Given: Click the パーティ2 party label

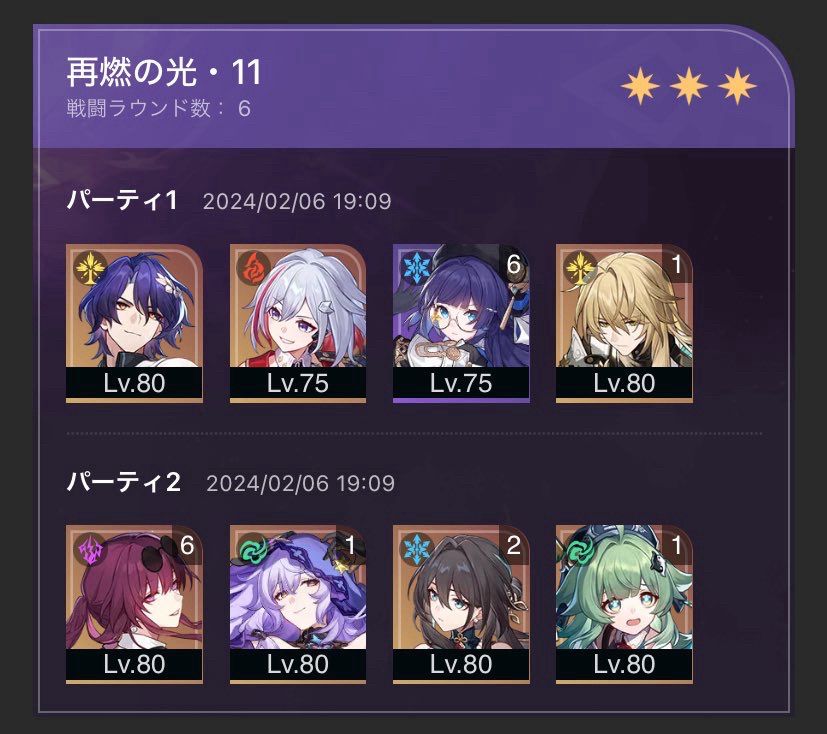Looking at the screenshot, I should pos(124,482).
